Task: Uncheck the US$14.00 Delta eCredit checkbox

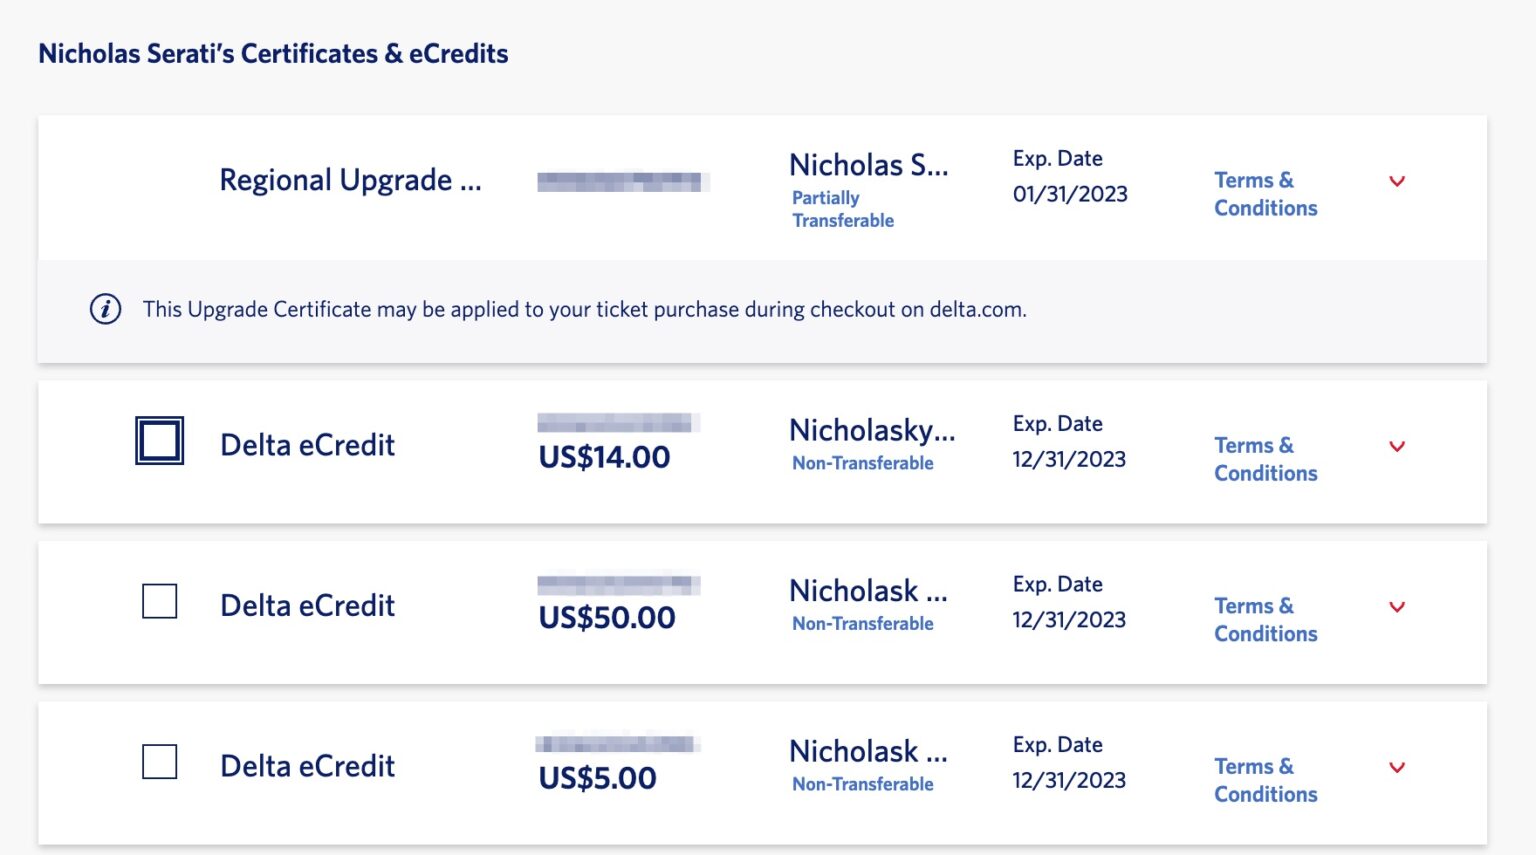Action: (x=158, y=439)
